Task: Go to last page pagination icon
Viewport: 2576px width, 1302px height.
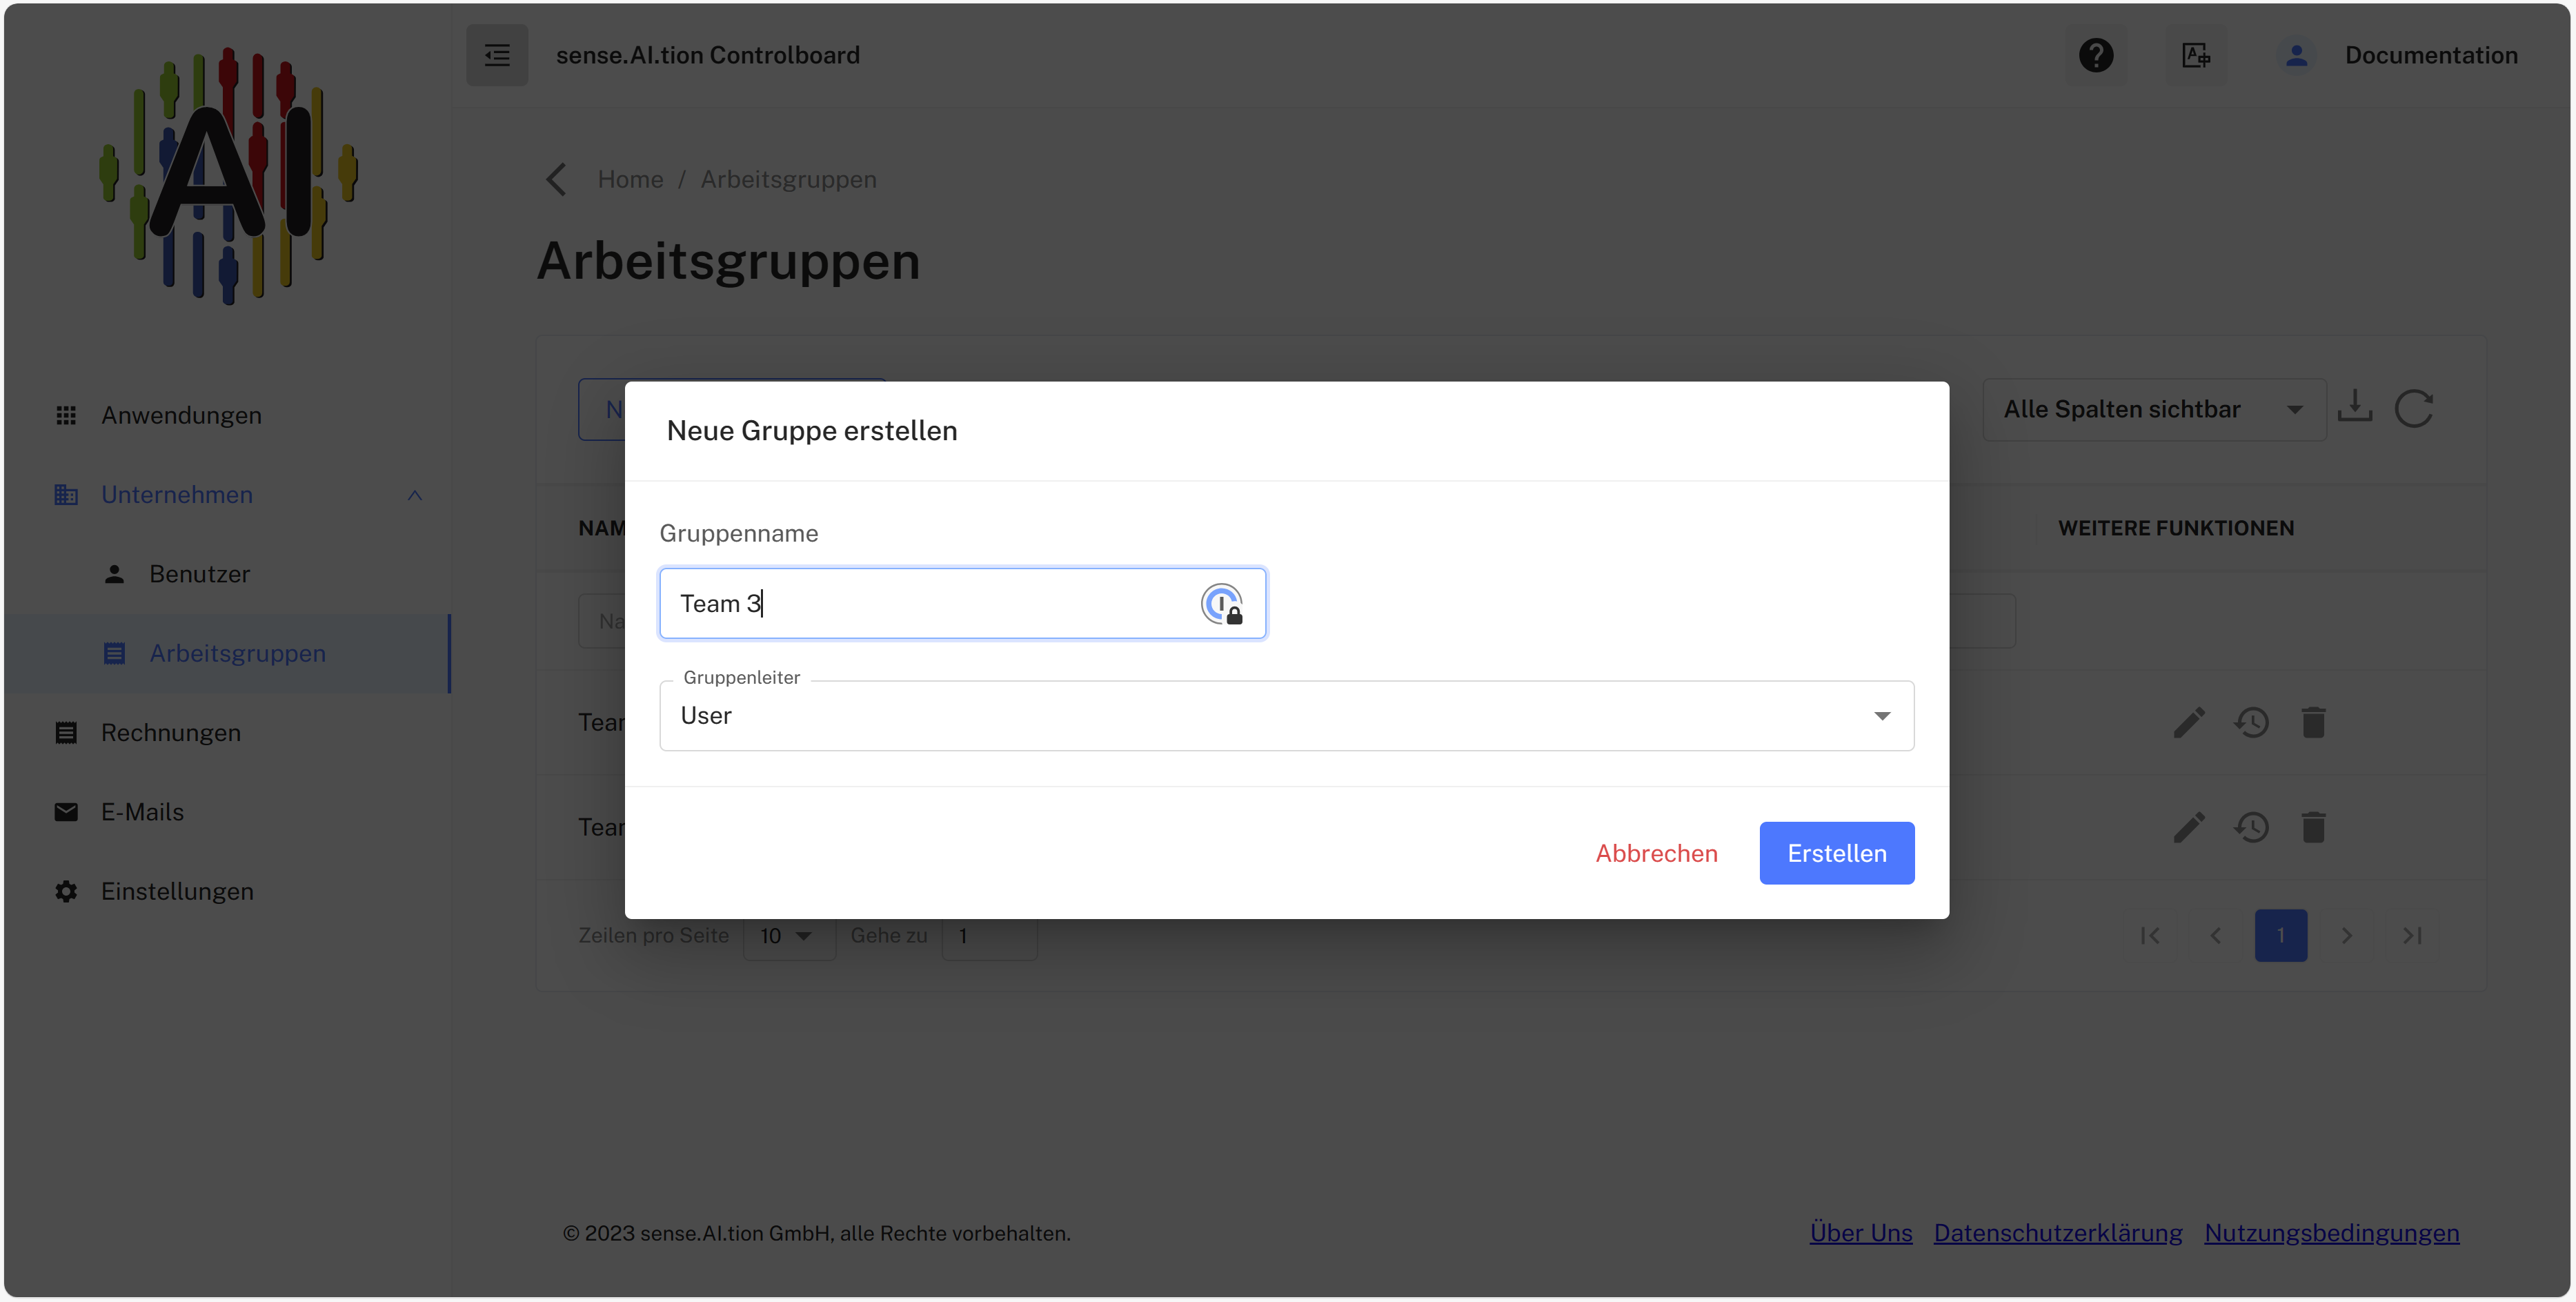Action: [x=2412, y=936]
